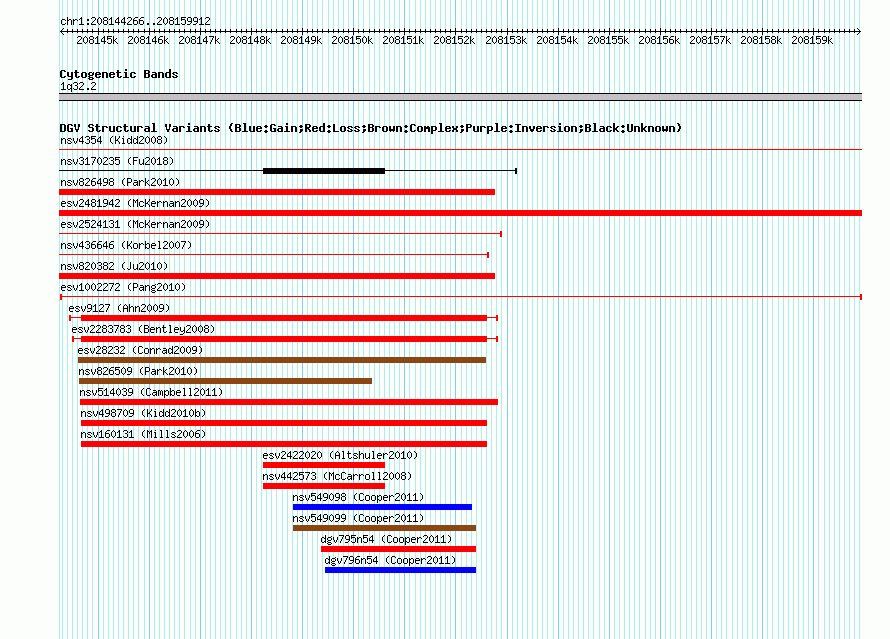Click the 208145k ruler tick label
Screen dimensions: 890x639
point(97,40)
